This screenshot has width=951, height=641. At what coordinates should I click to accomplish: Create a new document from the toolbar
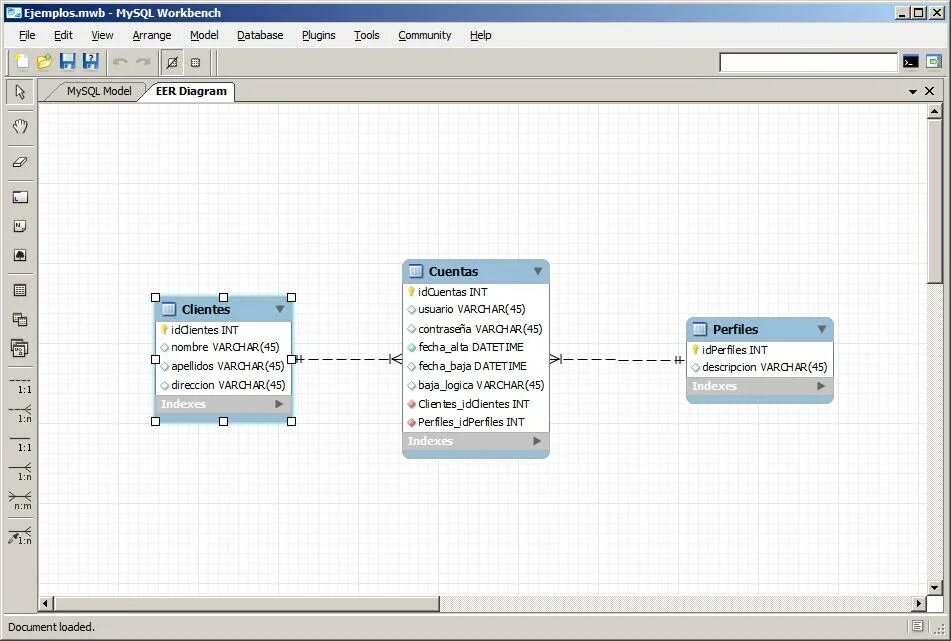(22, 62)
